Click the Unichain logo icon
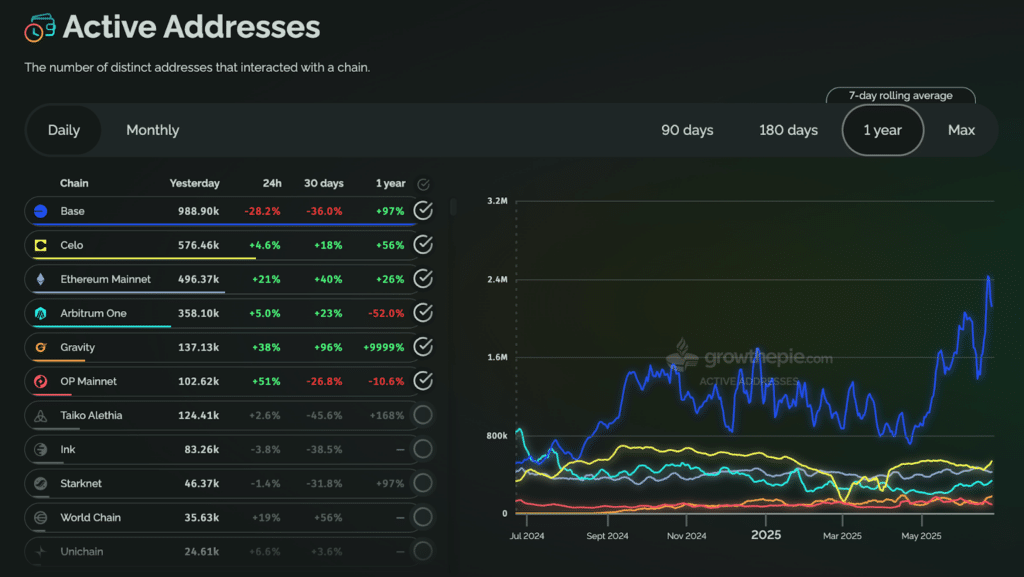The height and width of the screenshot is (577, 1024). [40, 552]
